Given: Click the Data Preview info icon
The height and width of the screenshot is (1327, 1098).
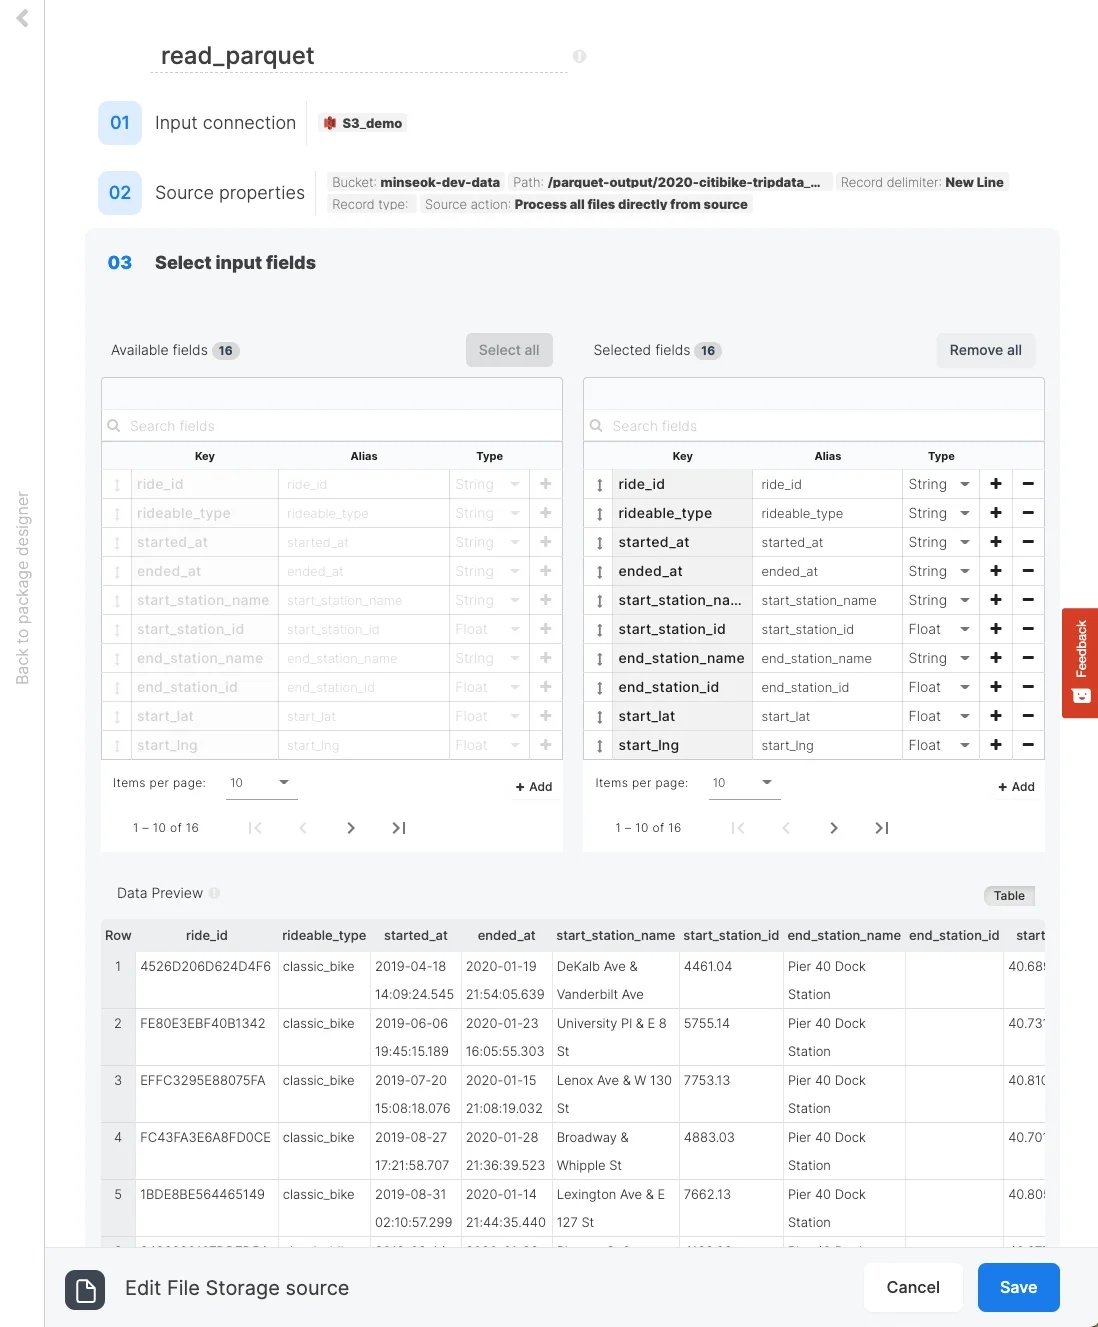Looking at the screenshot, I should point(214,893).
